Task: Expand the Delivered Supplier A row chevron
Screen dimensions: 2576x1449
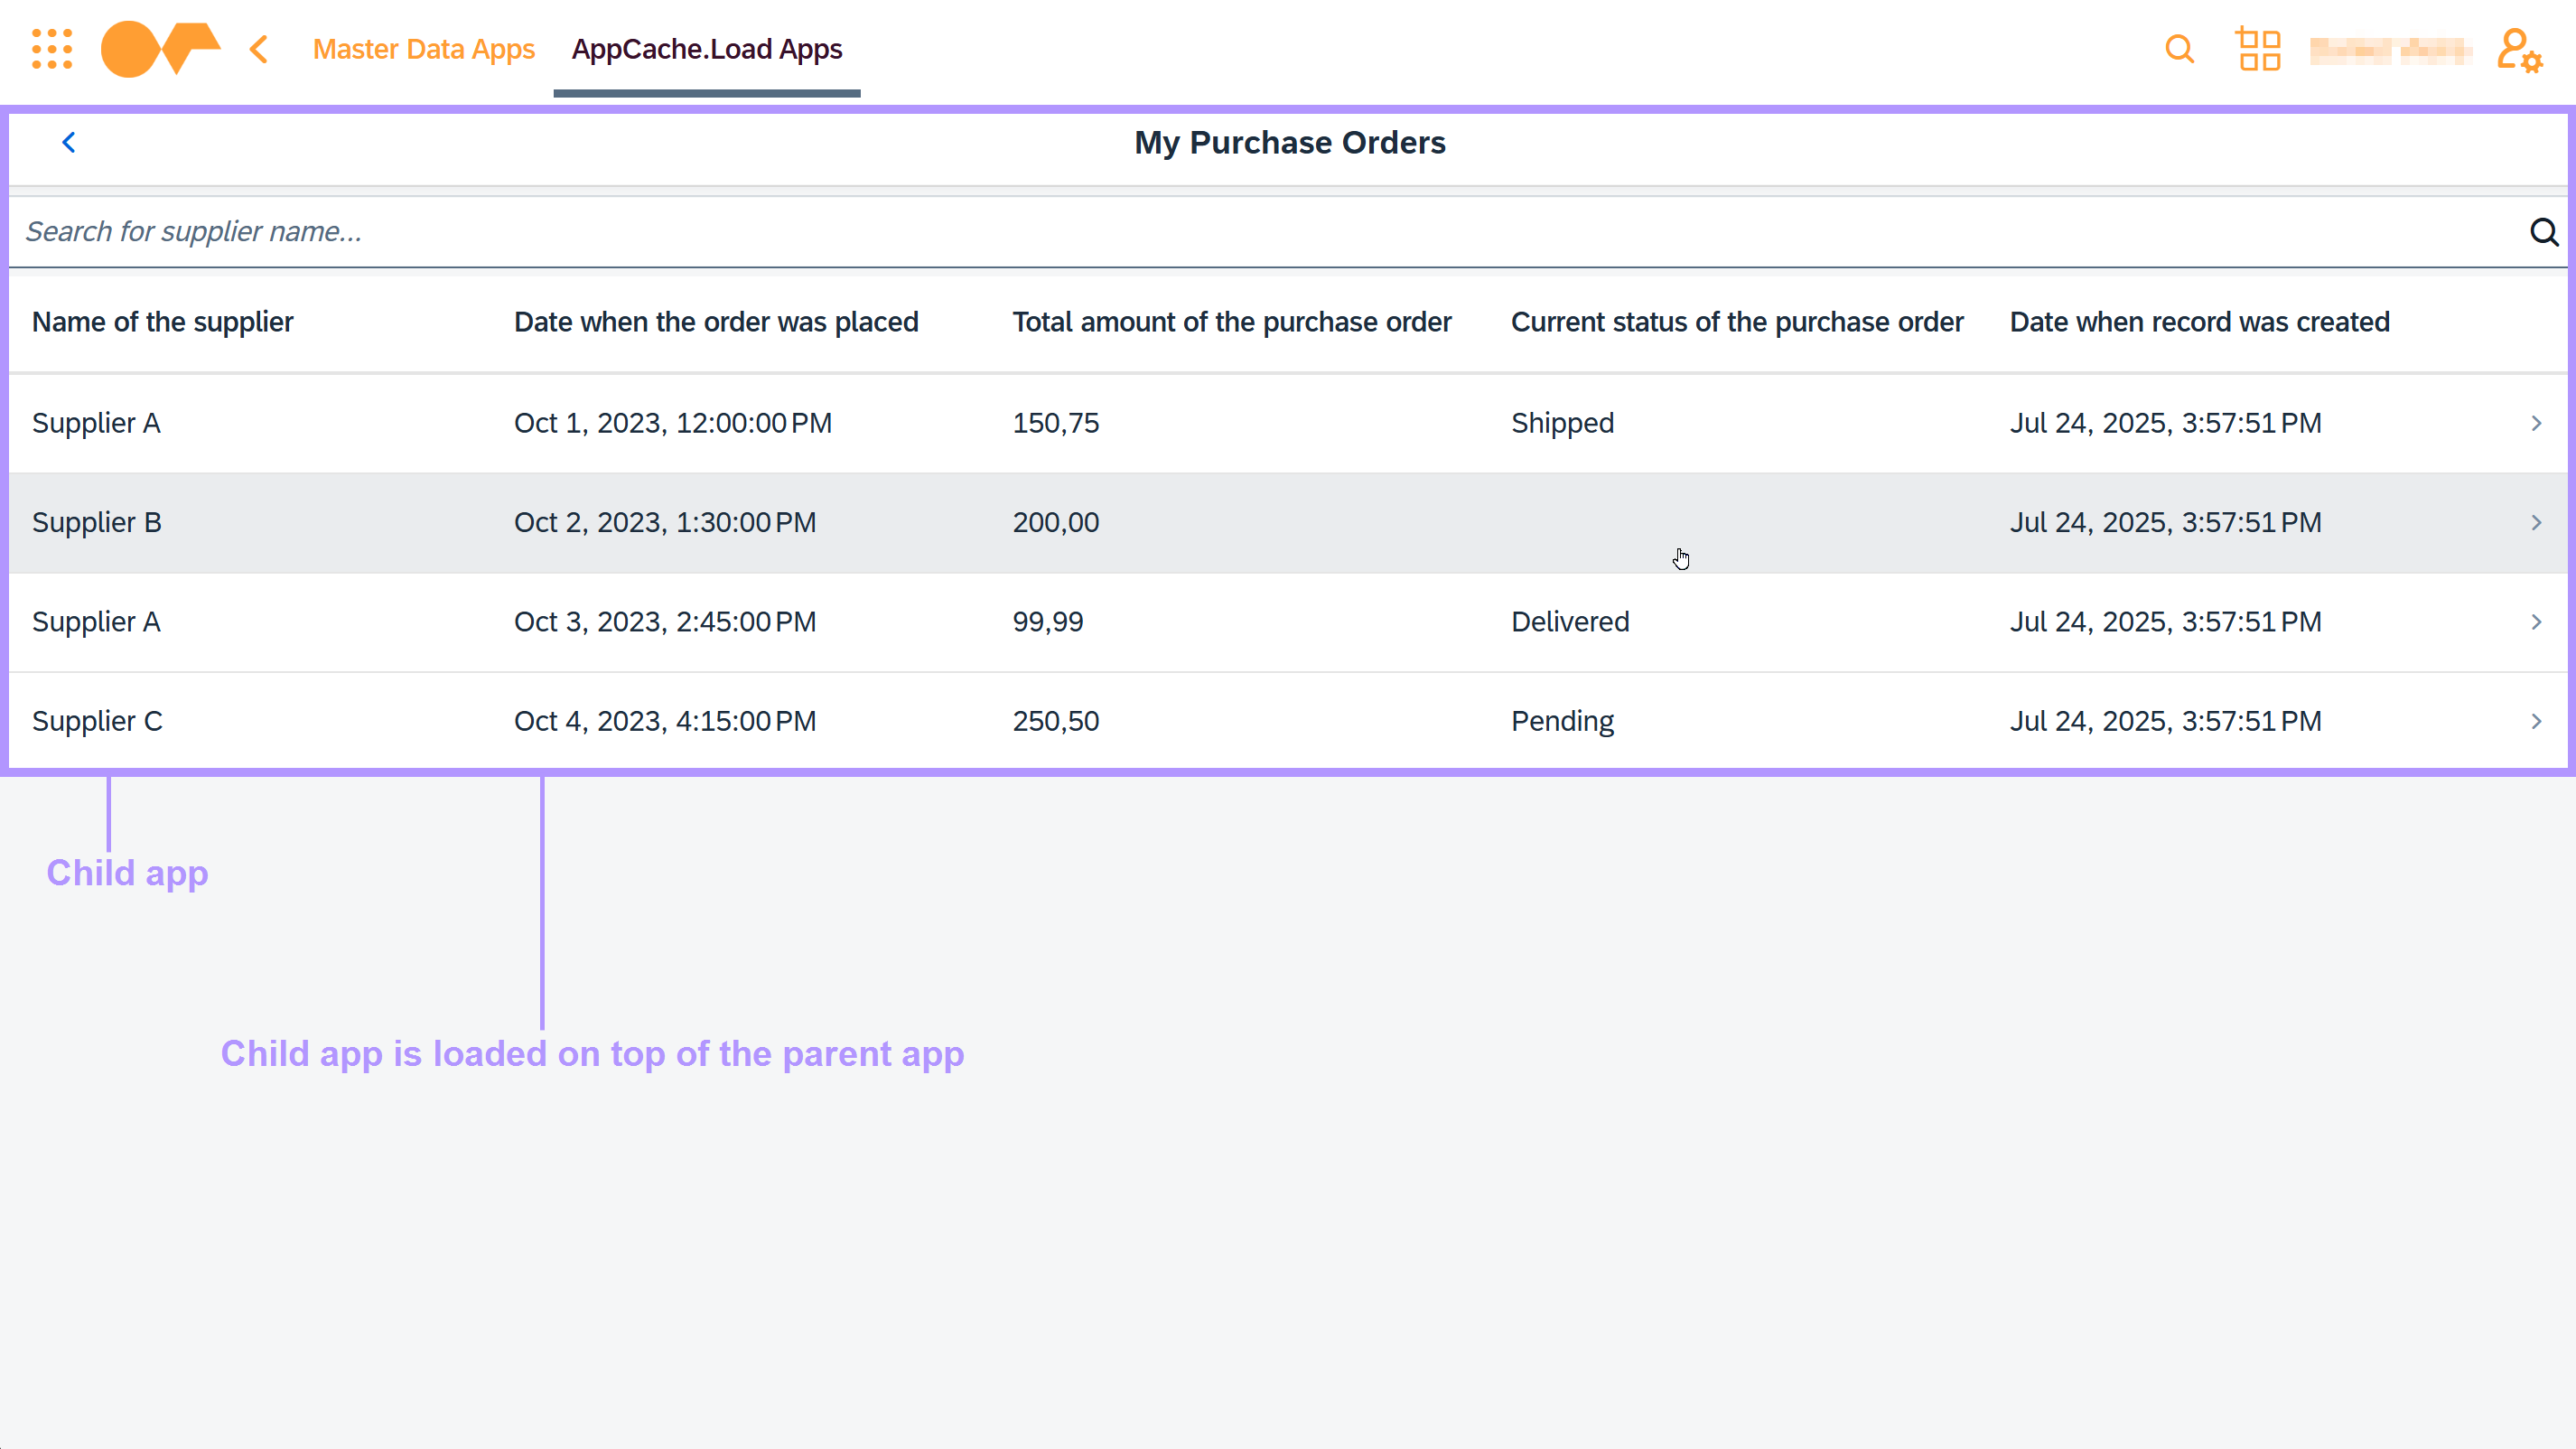Action: coord(2536,622)
